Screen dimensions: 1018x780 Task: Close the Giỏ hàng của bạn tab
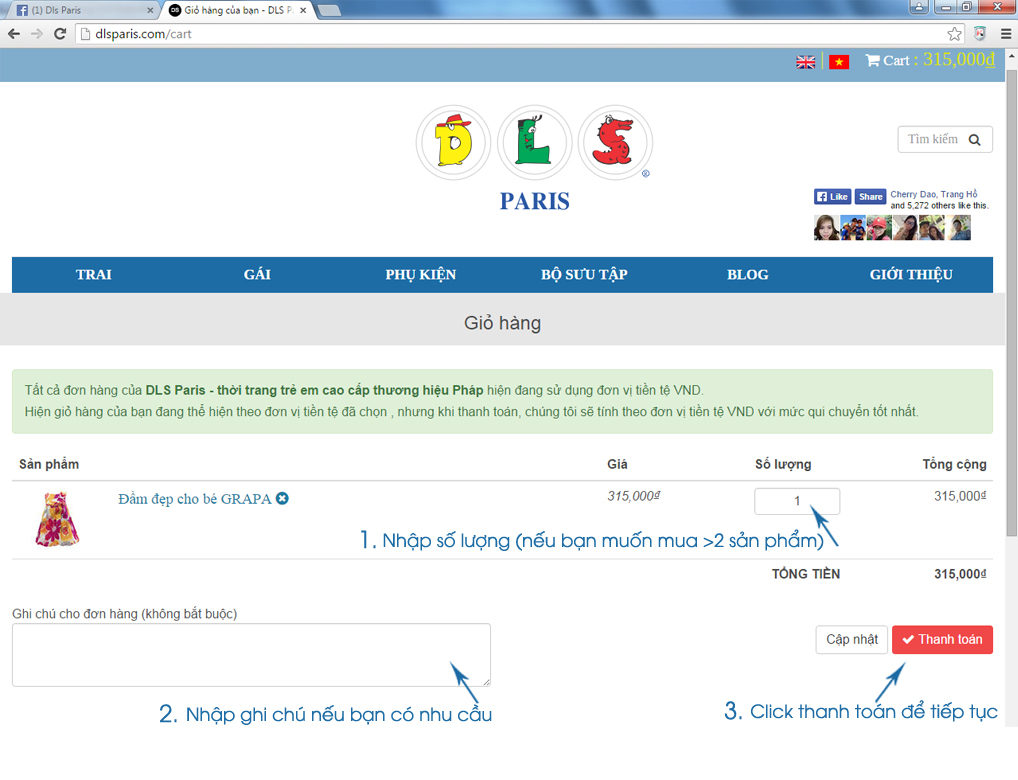coord(303,10)
